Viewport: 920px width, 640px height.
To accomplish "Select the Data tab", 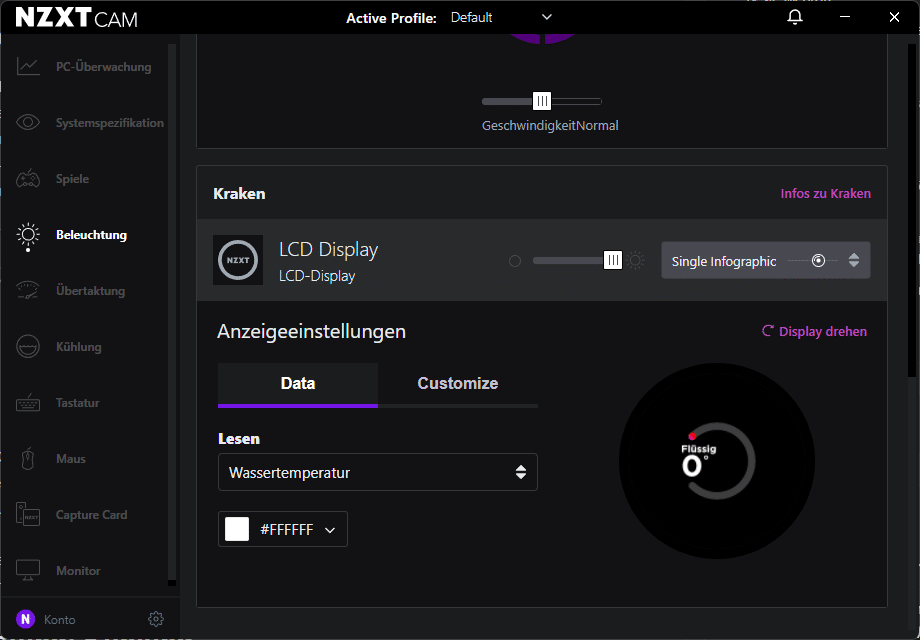I will pos(298,384).
